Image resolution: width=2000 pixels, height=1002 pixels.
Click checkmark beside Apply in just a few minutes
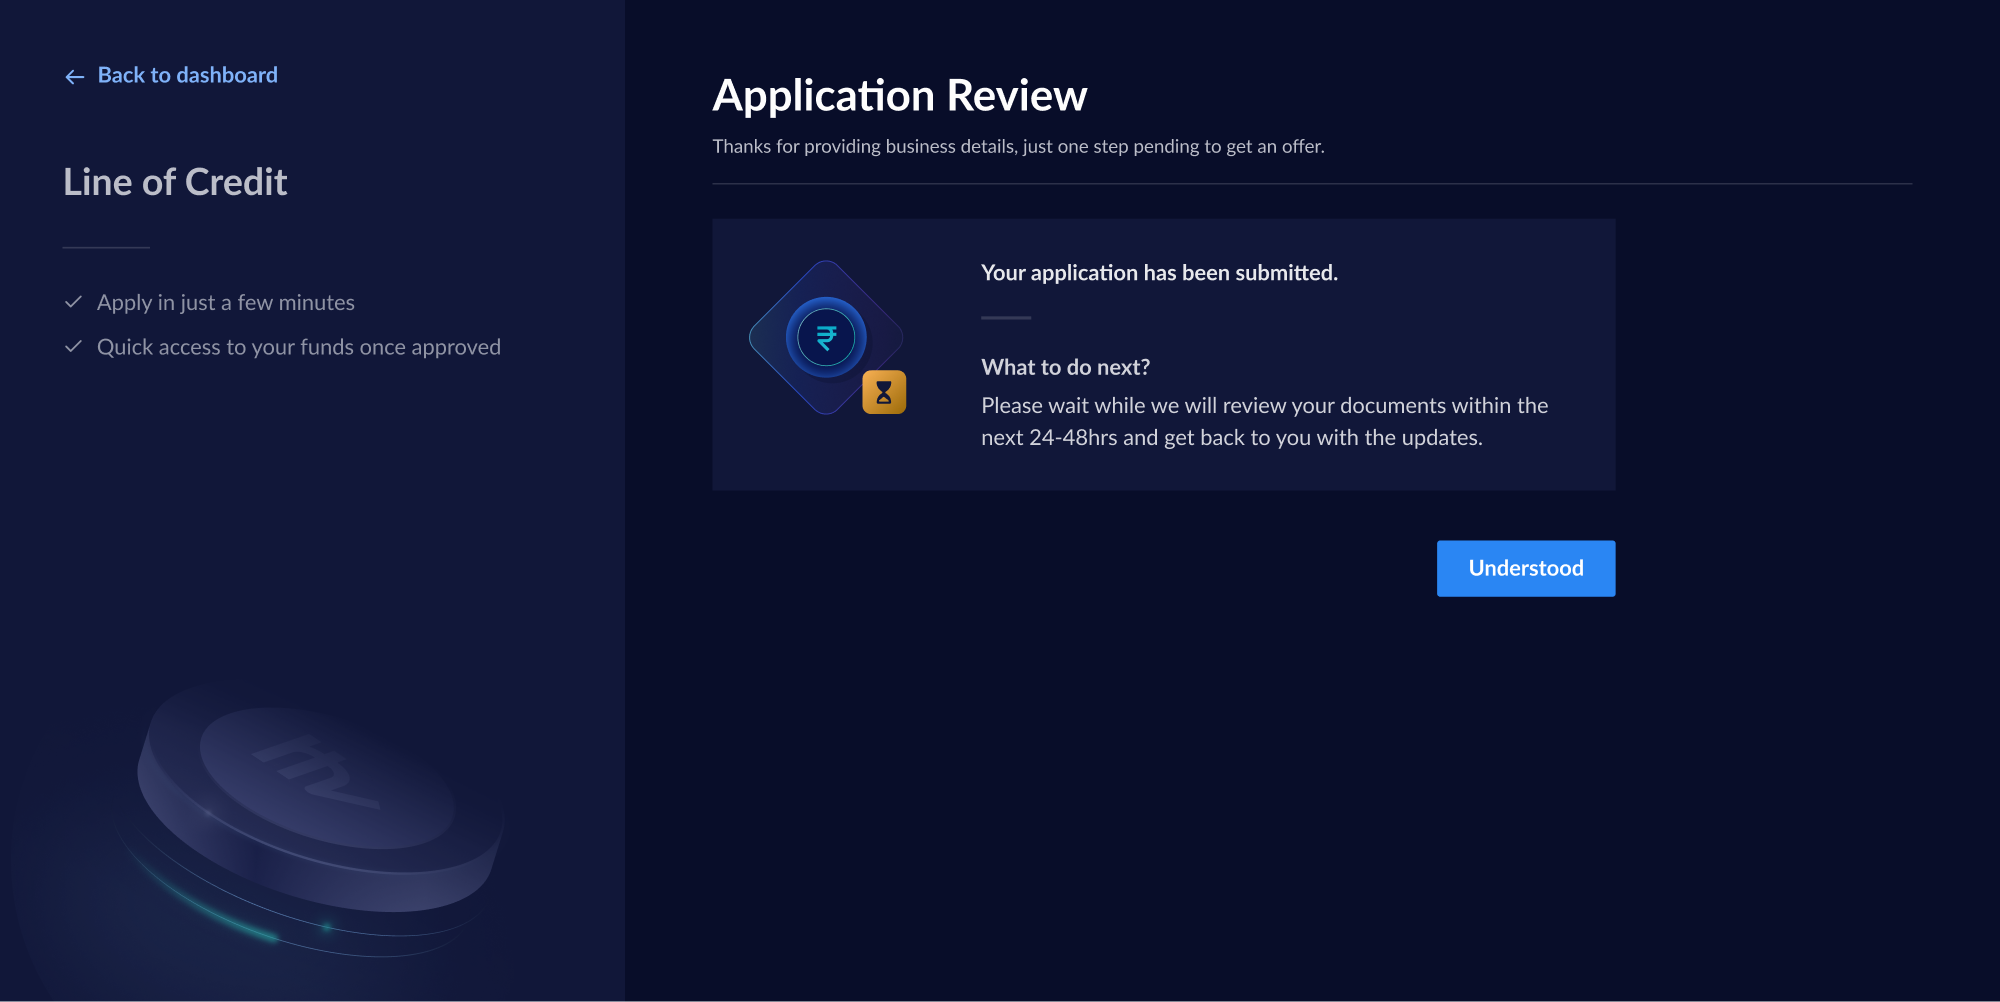click(73, 302)
